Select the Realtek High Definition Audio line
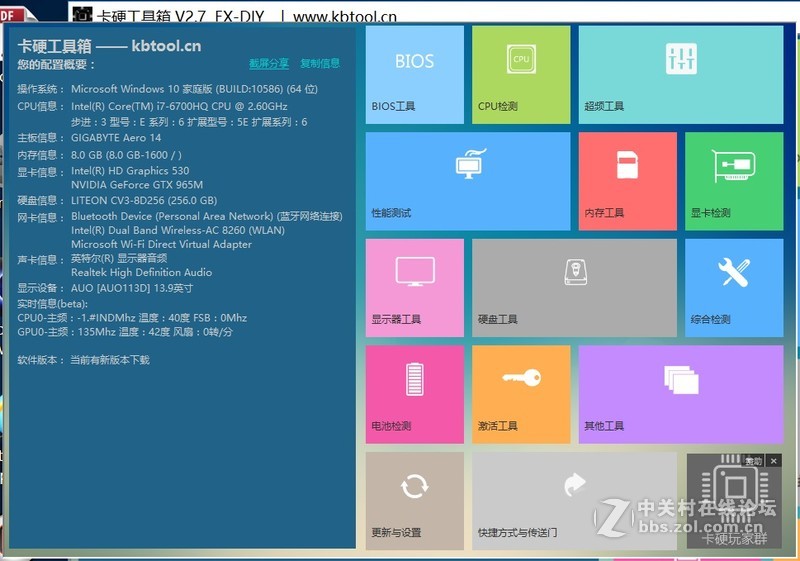 point(141,272)
